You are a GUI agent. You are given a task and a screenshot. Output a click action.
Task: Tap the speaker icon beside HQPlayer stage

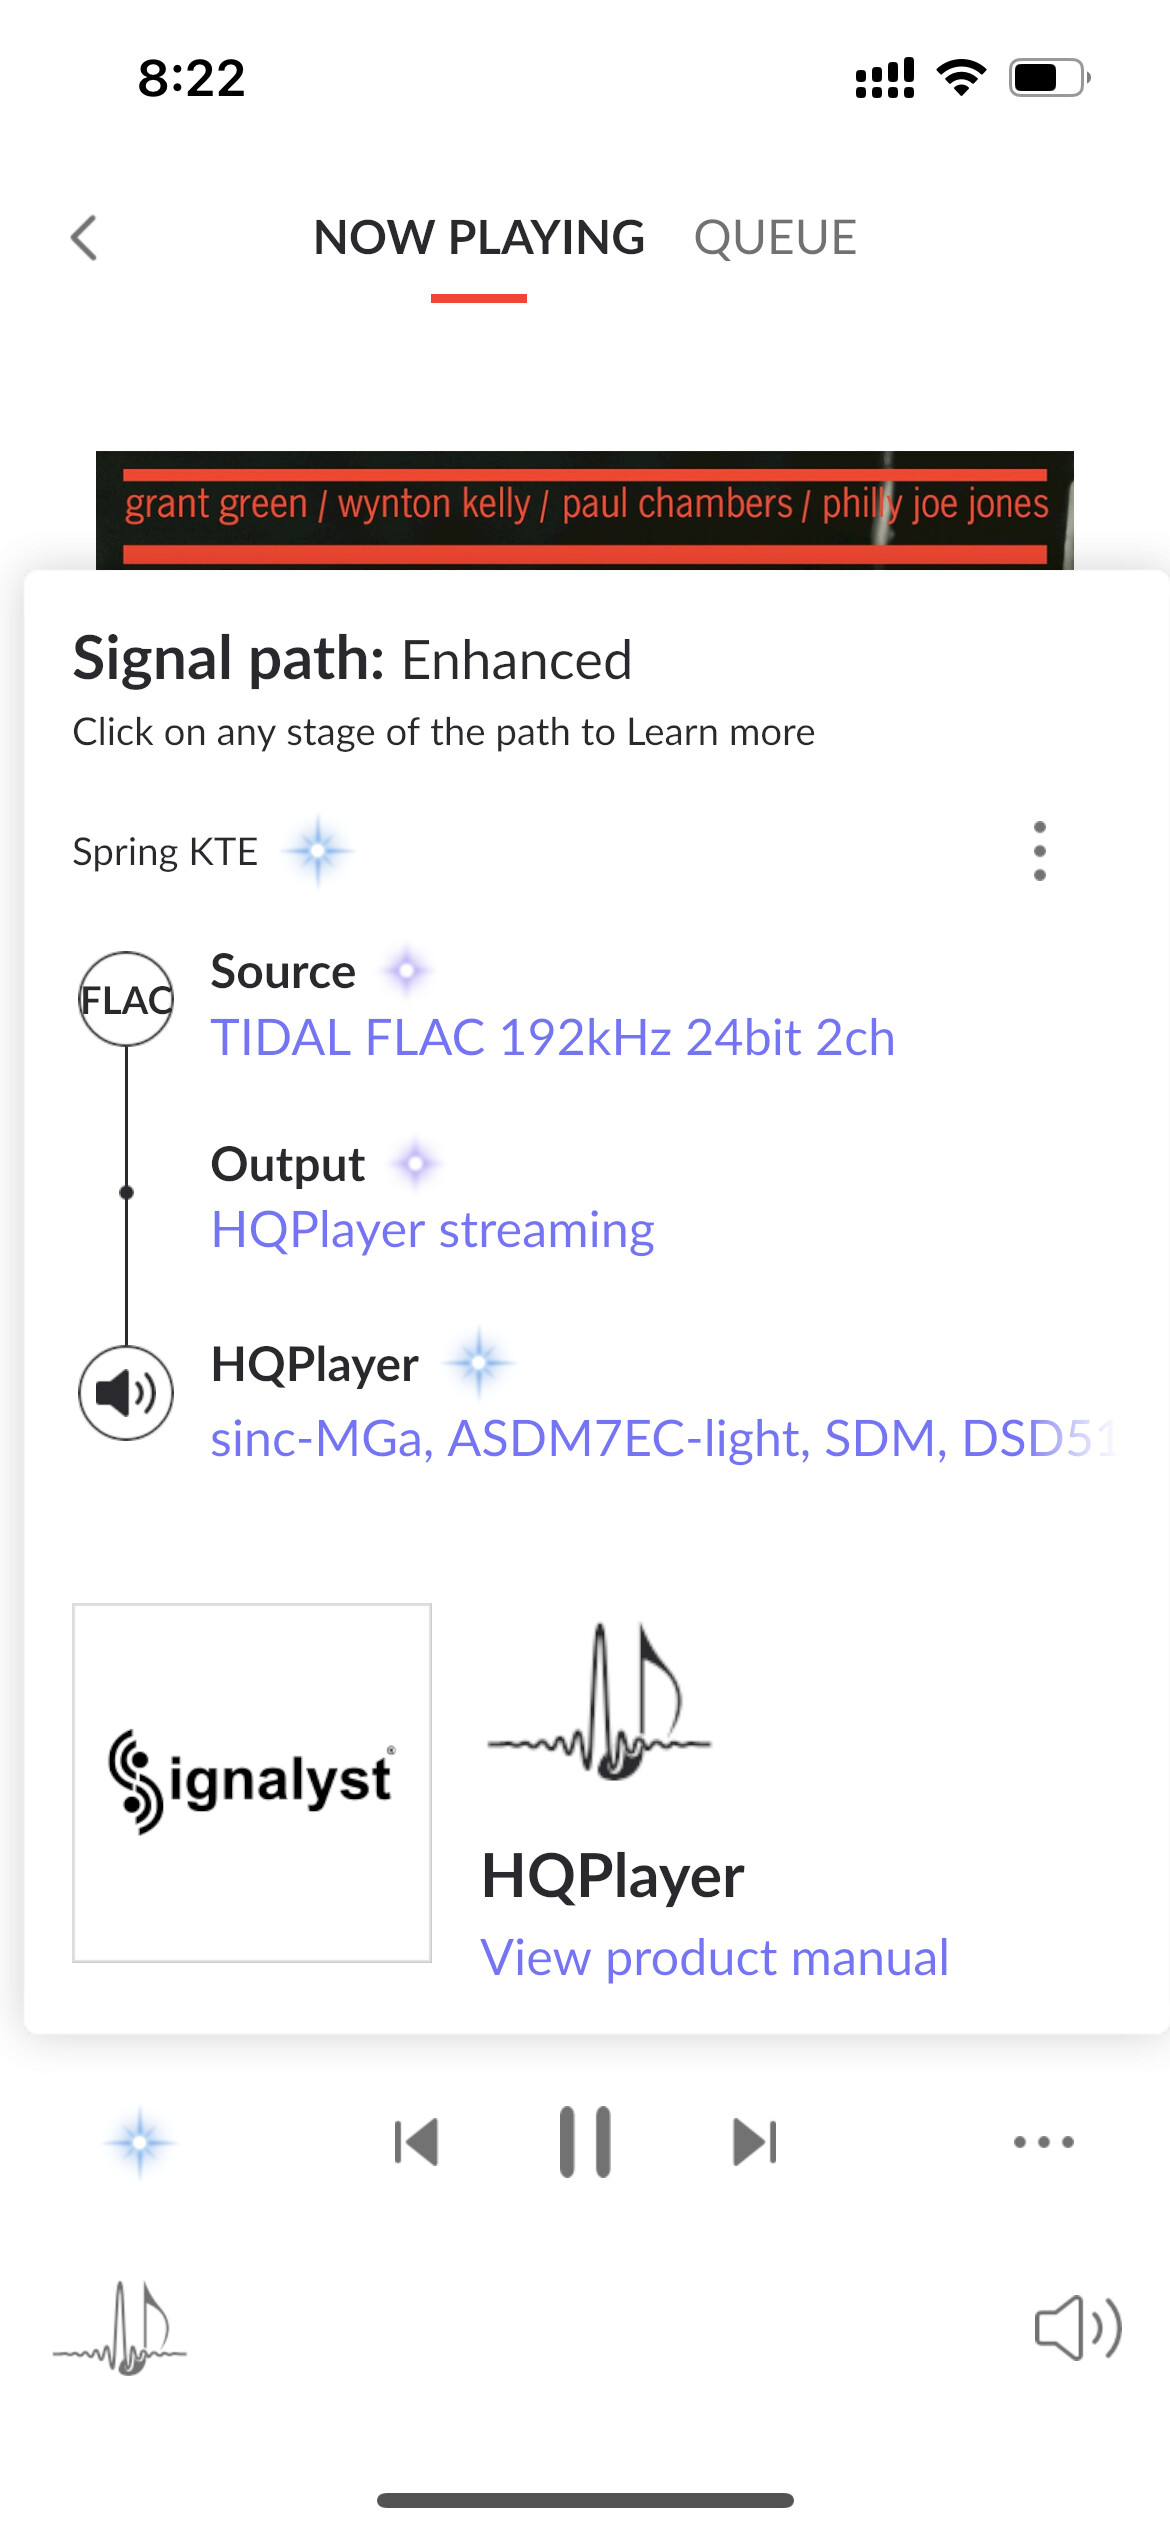tap(126, 1393)
